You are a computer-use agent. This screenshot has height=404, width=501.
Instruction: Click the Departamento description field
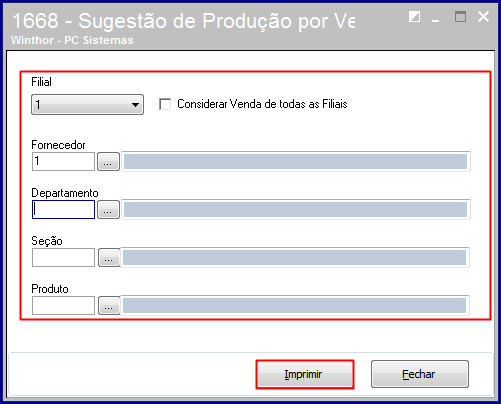296,210
